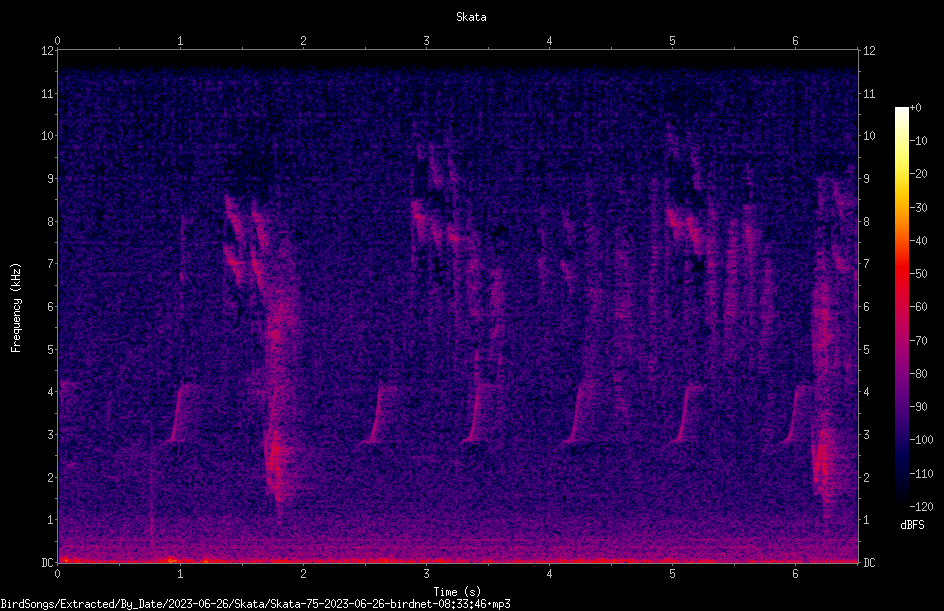Click the file path text ending in 08:33:46.mp3
The image size is (944, 611).
[255, 604]
